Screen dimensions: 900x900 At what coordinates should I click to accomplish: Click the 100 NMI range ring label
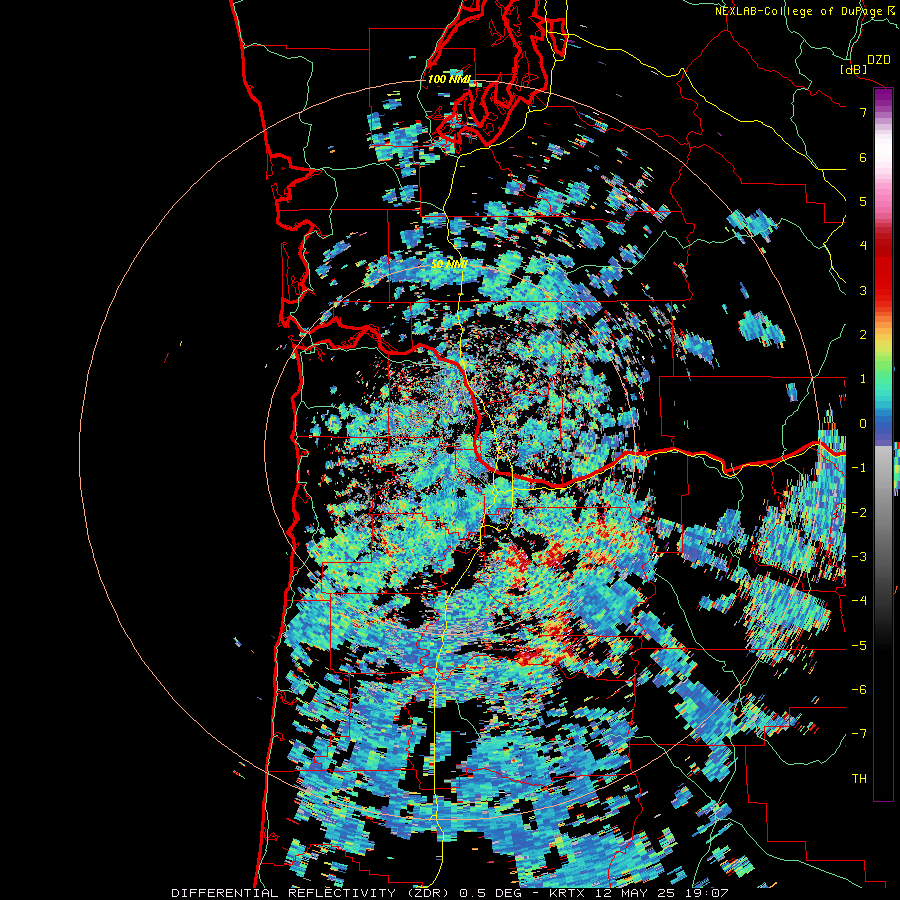449,79
